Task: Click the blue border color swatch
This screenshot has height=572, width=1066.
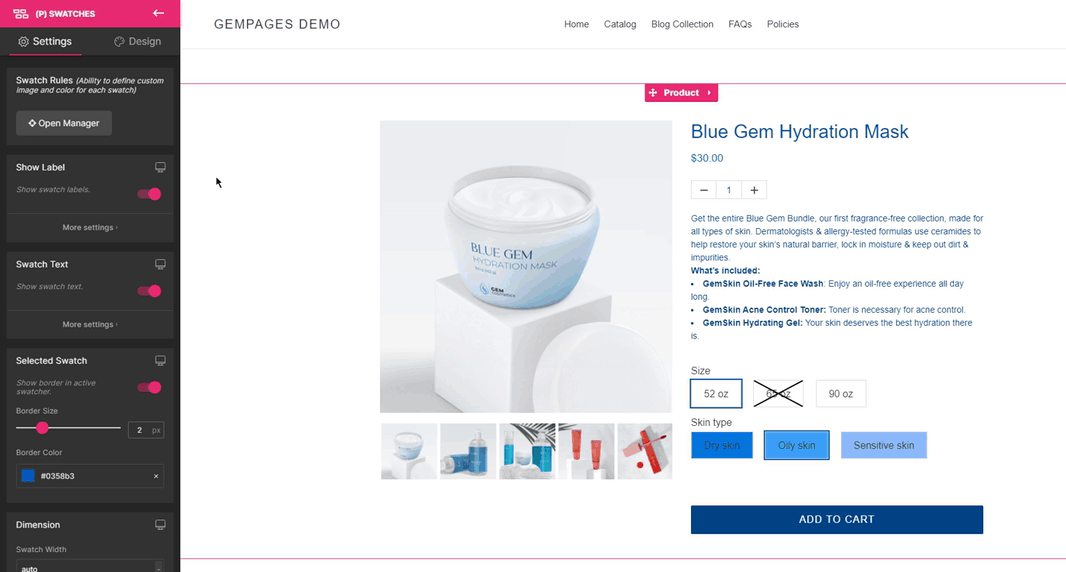Action: click(x=28, y=476)
